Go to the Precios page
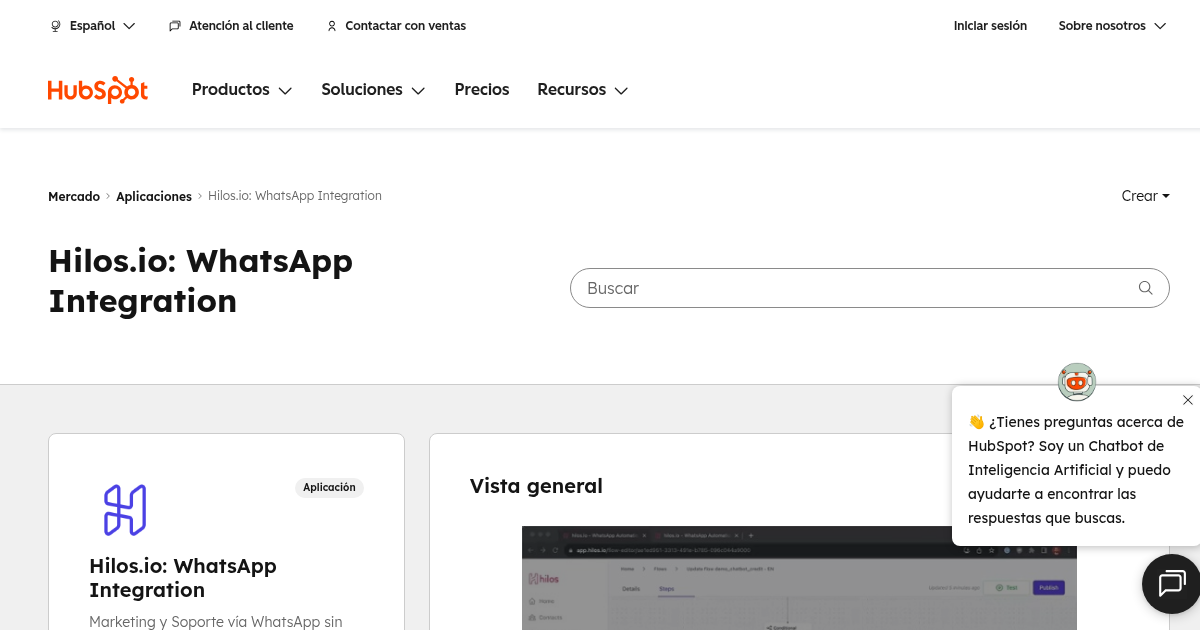Image resolution: width=1200 pixels, height=630 pixels. pos(482,90)
